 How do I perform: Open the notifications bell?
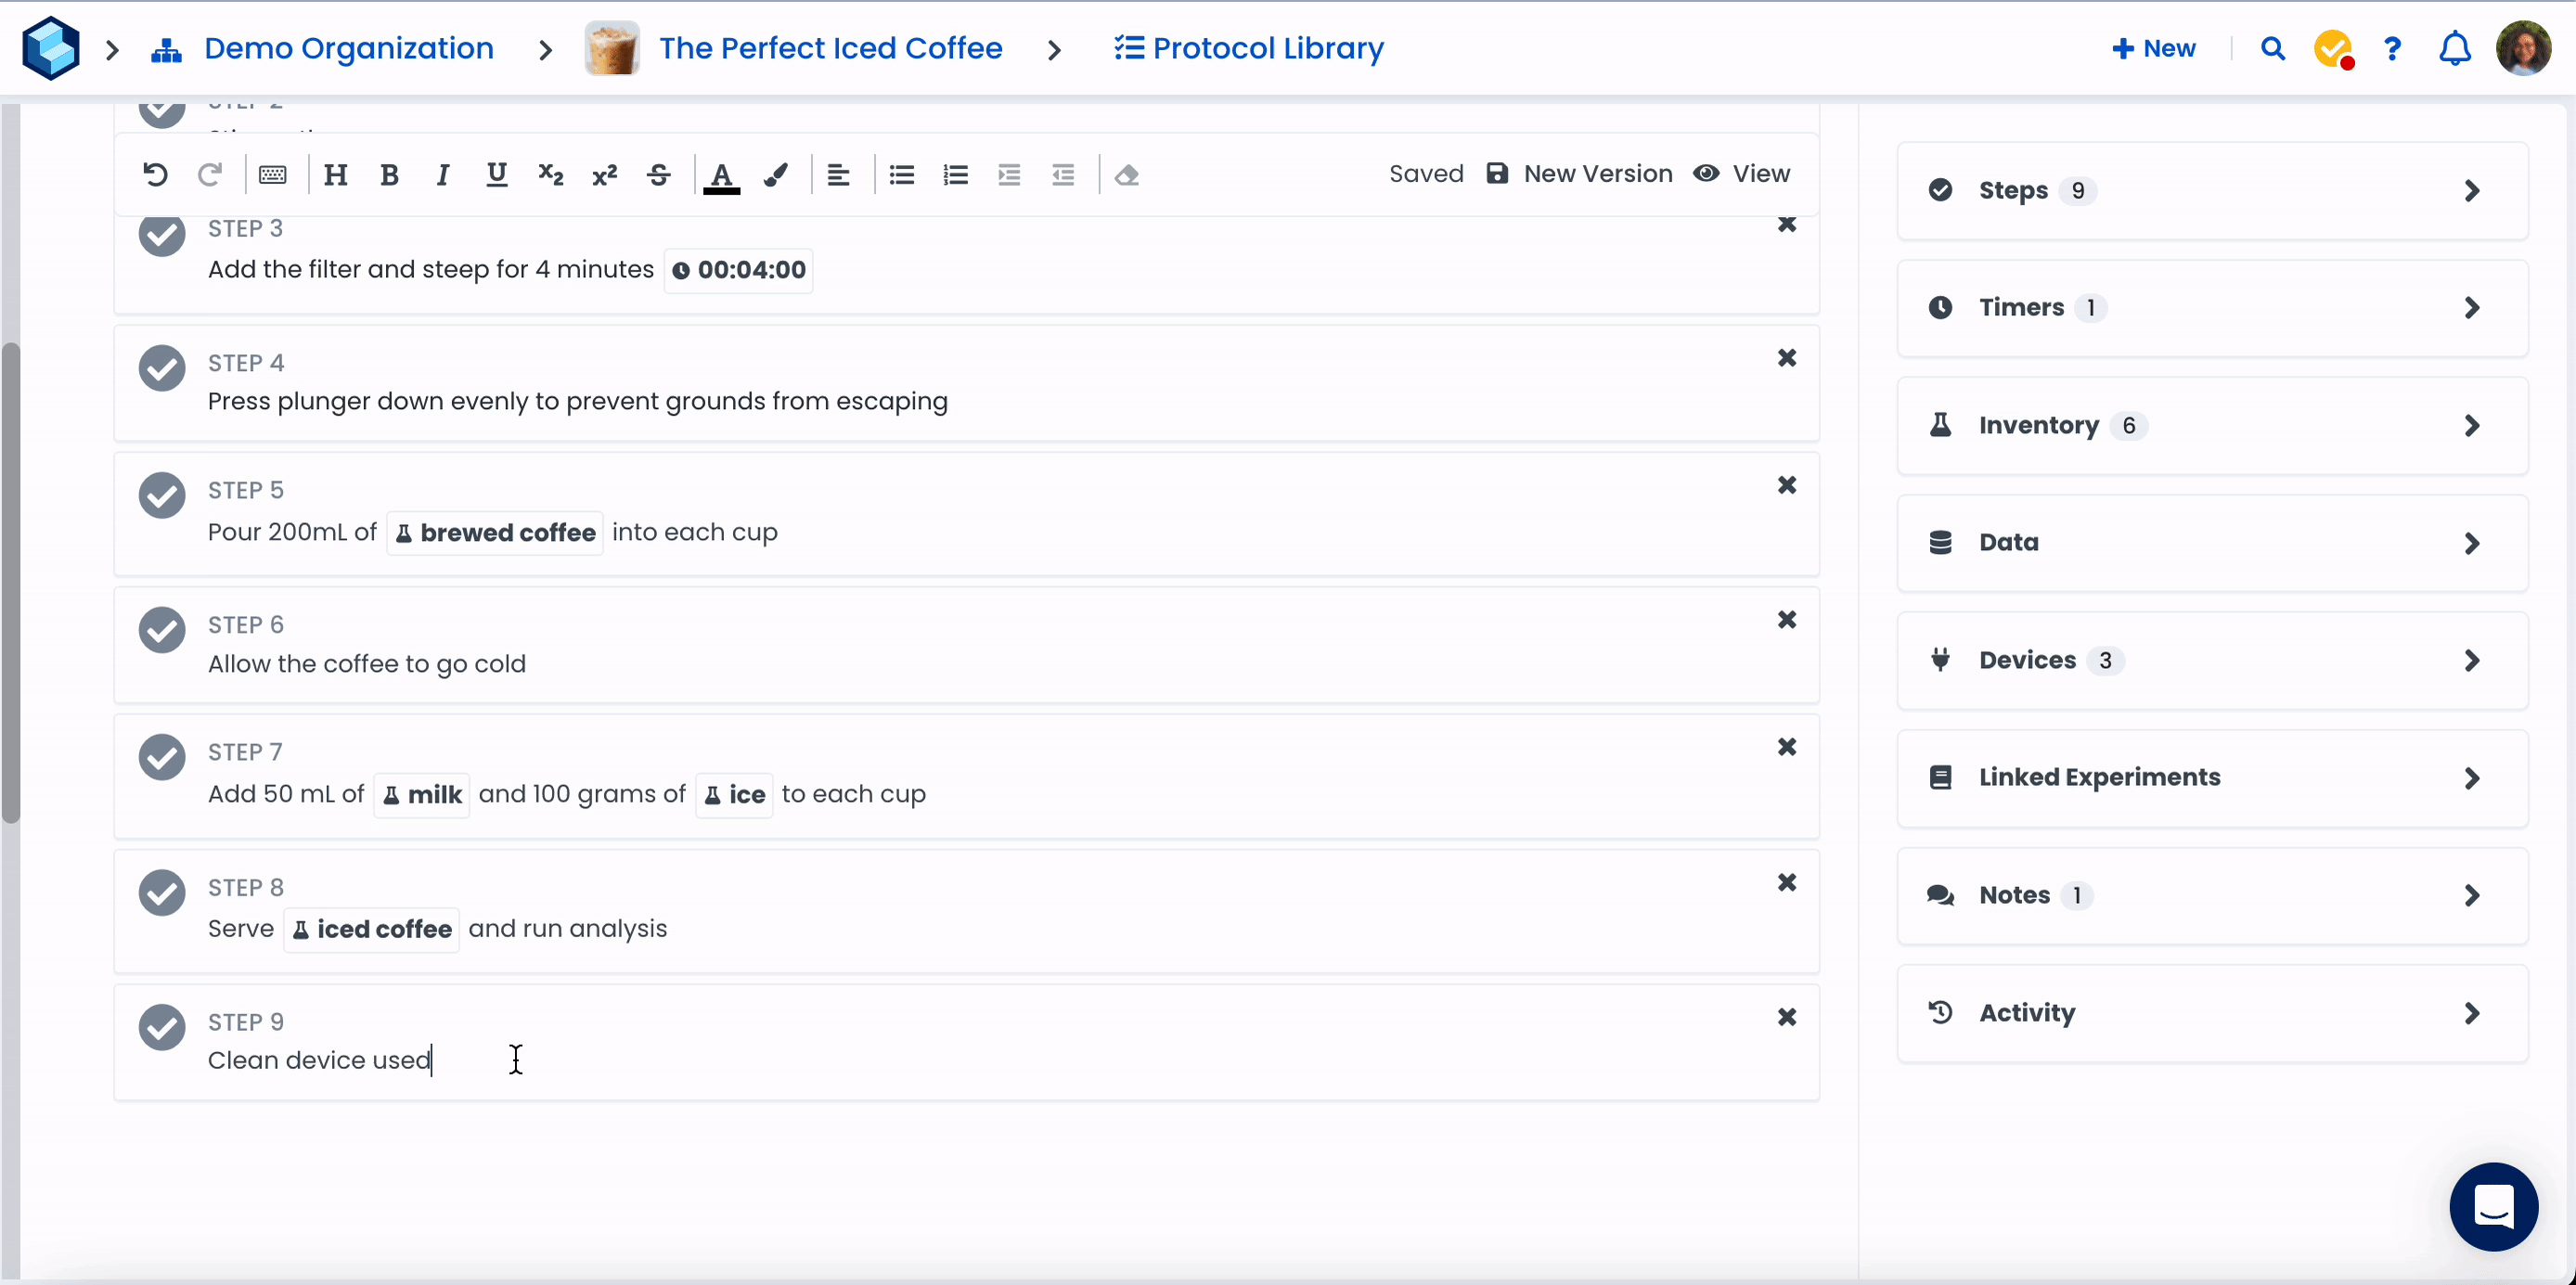(x=2454, y=48)
